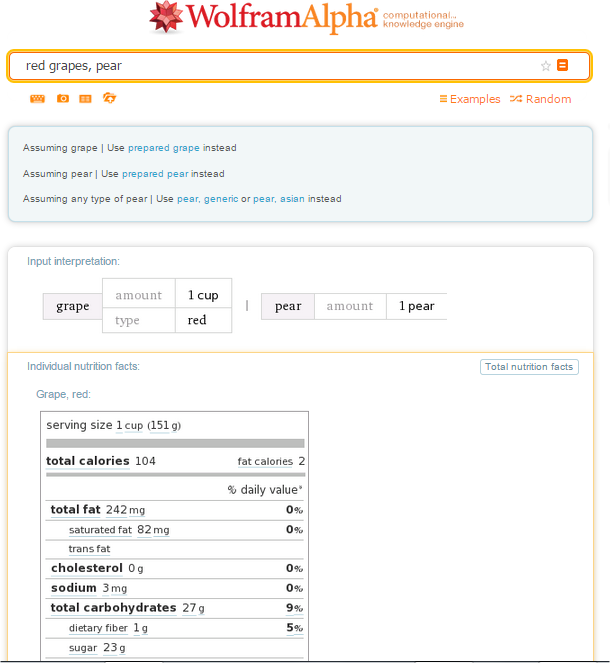The width and height of the screenshot is (610, 663).
Task: Click the favorite star icon in search box
Action: 546,66
